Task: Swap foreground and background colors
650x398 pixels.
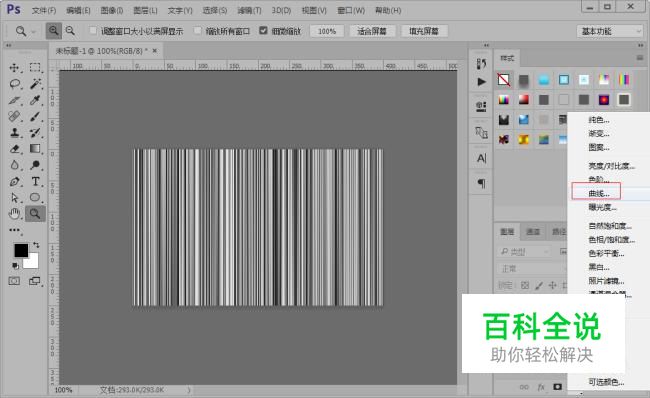Action: click(x=36, y=245)
